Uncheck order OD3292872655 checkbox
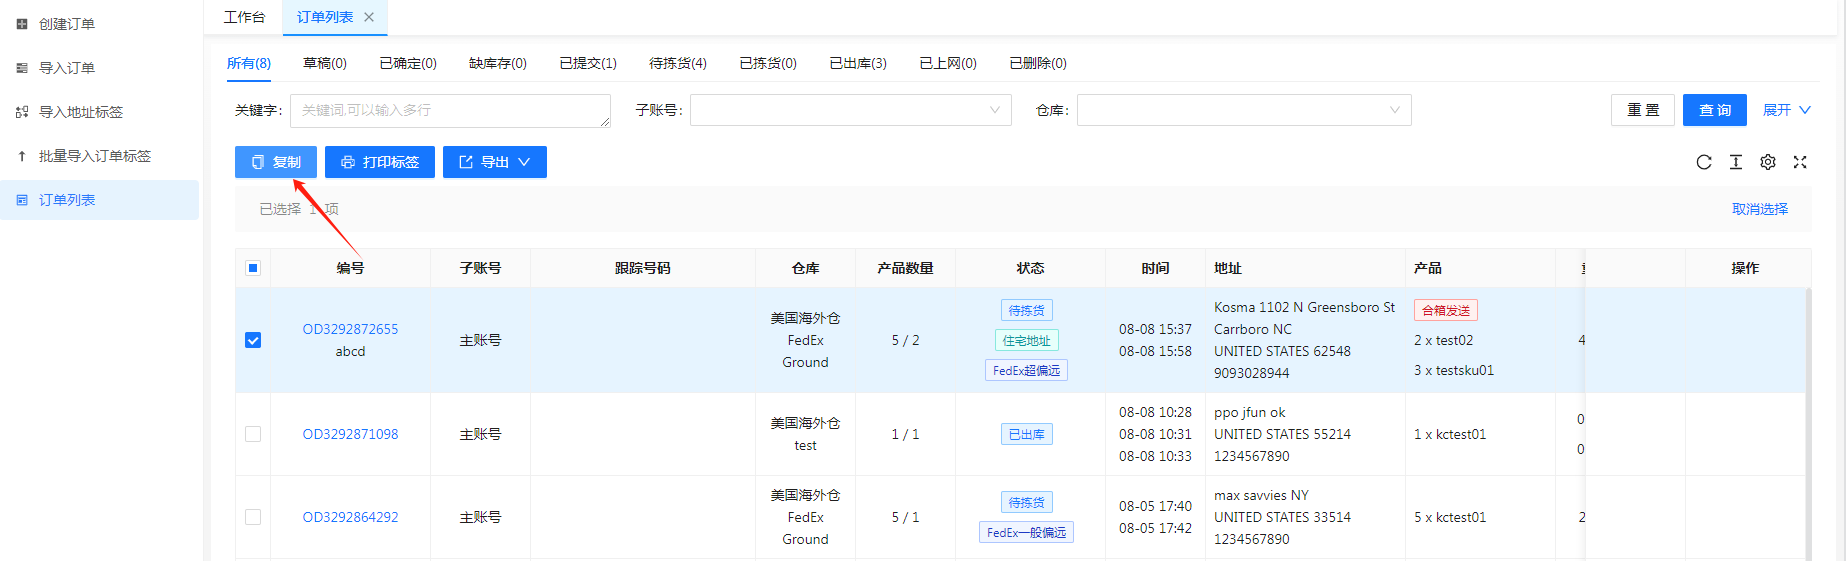 click(x=253, y=340)
